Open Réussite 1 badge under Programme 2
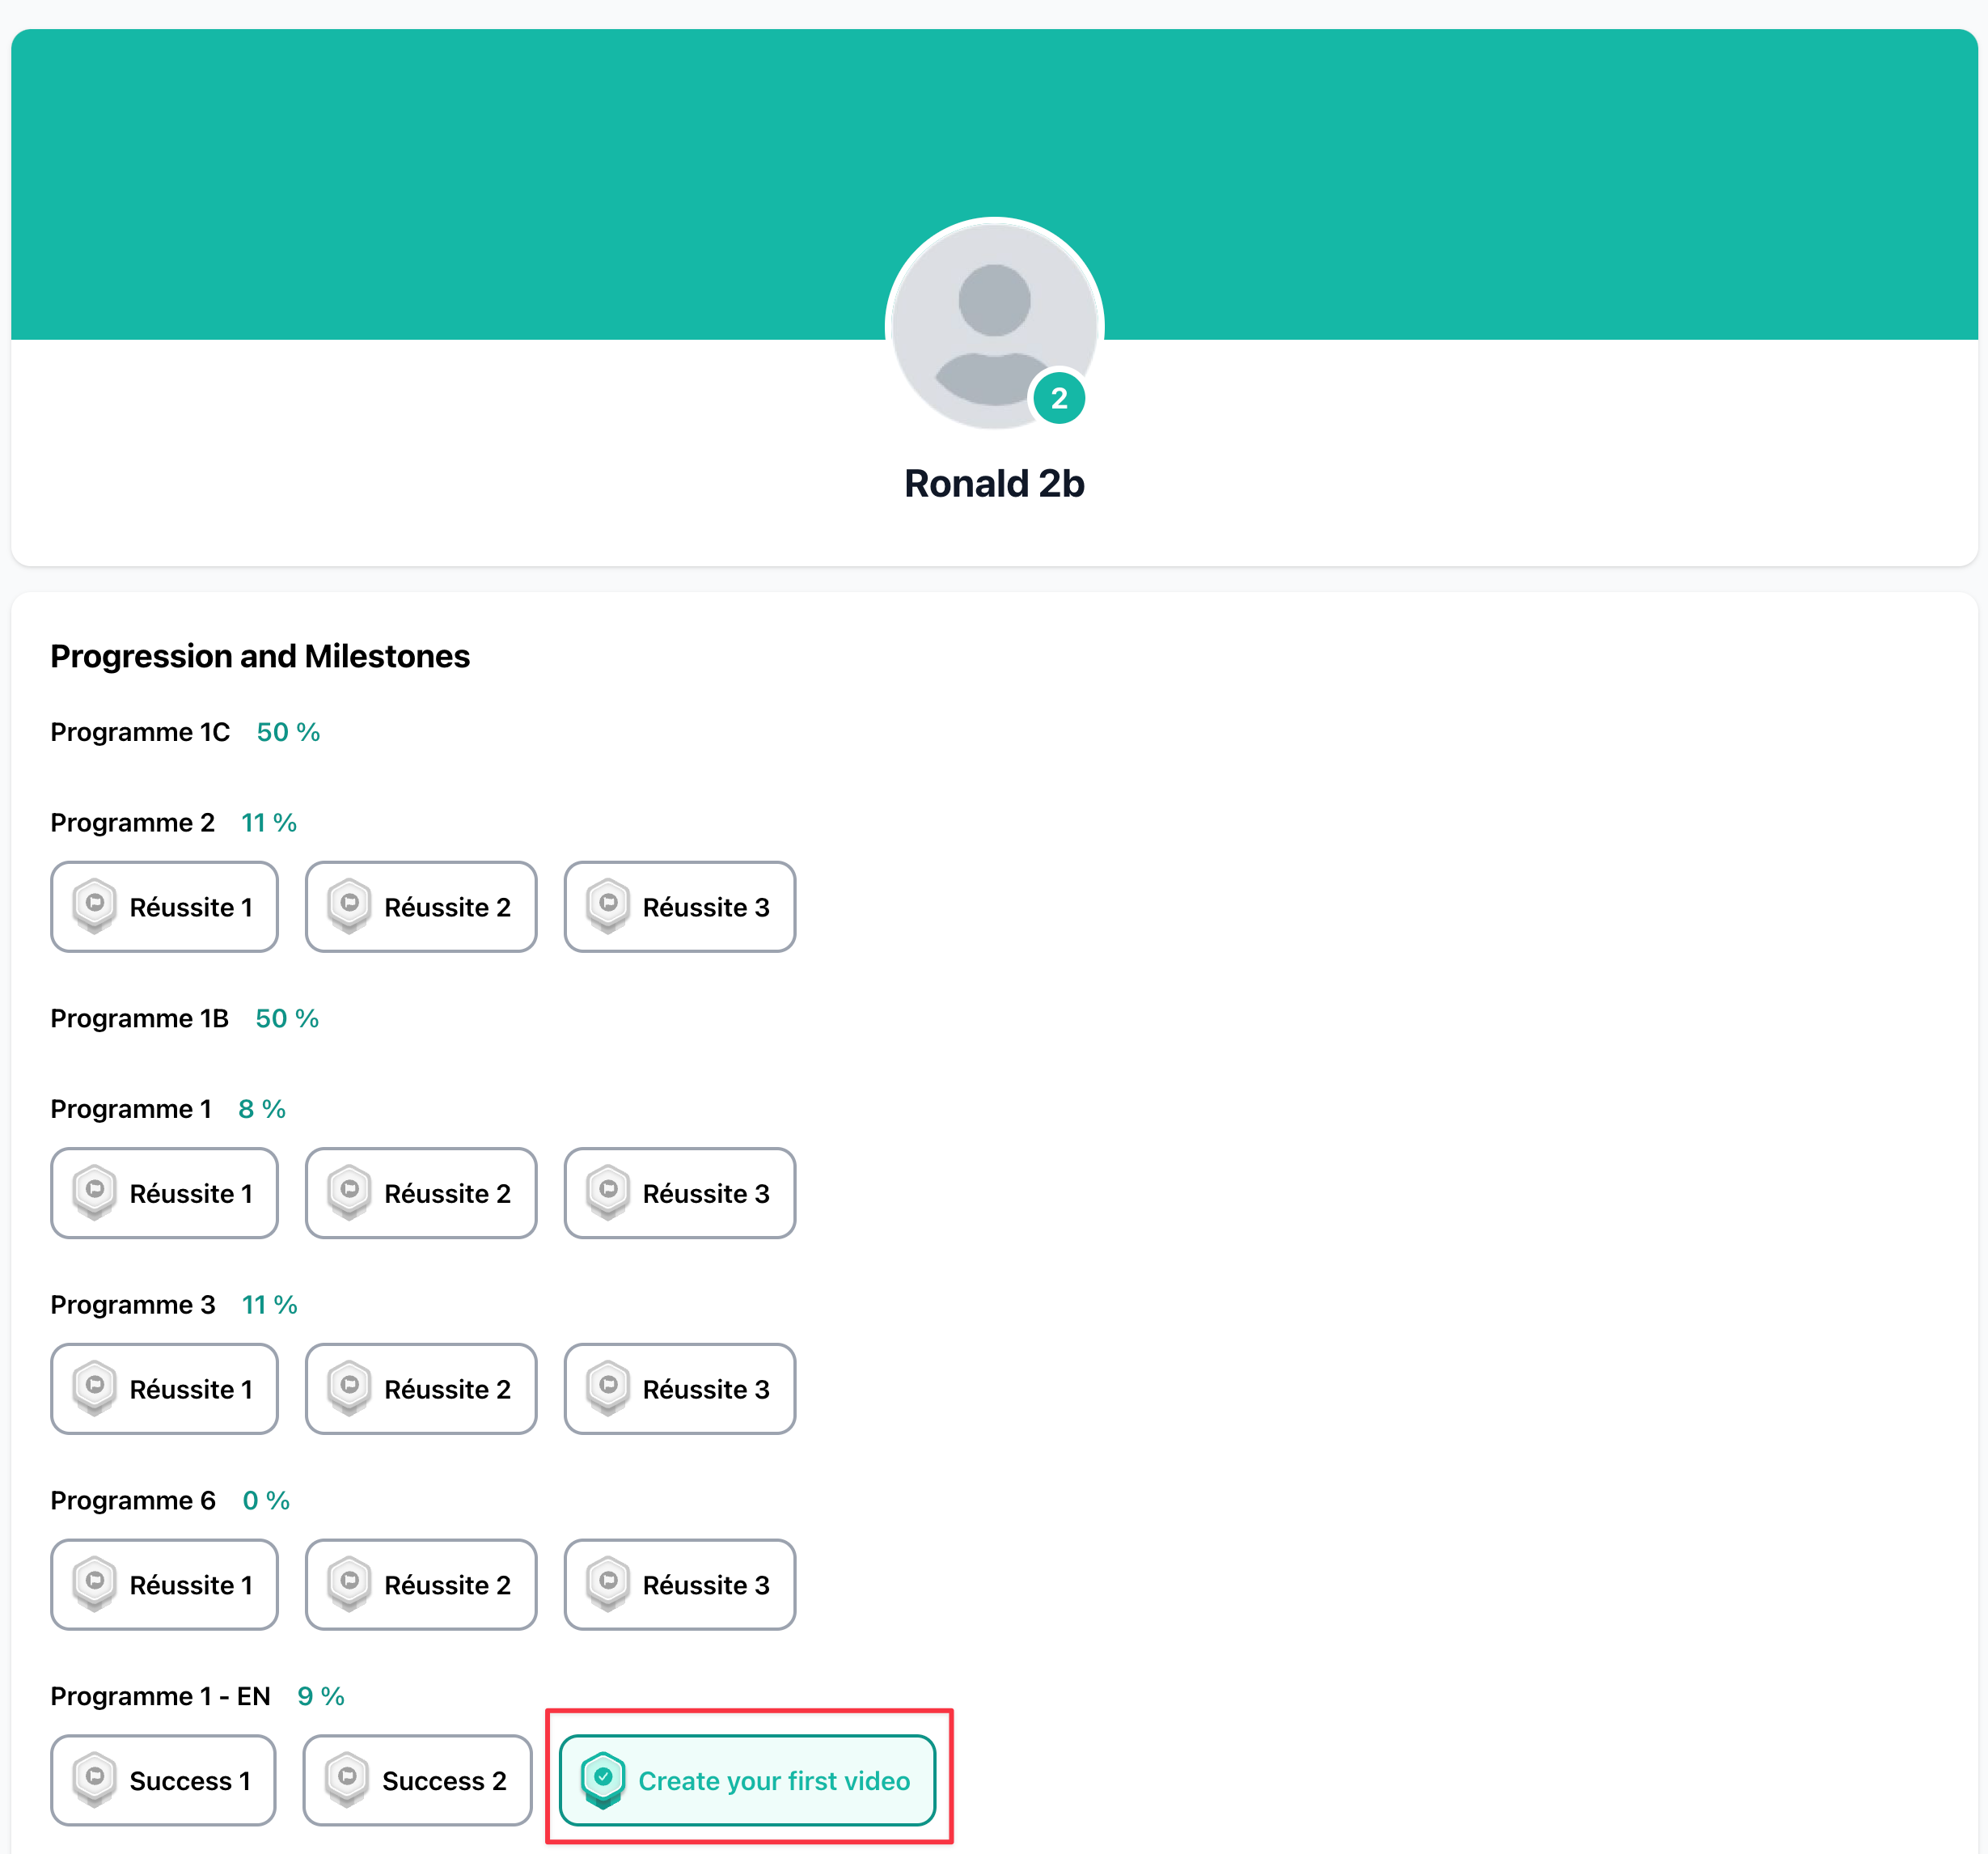Screen dimensions: 1988x1854 click(x=164, y=907)
